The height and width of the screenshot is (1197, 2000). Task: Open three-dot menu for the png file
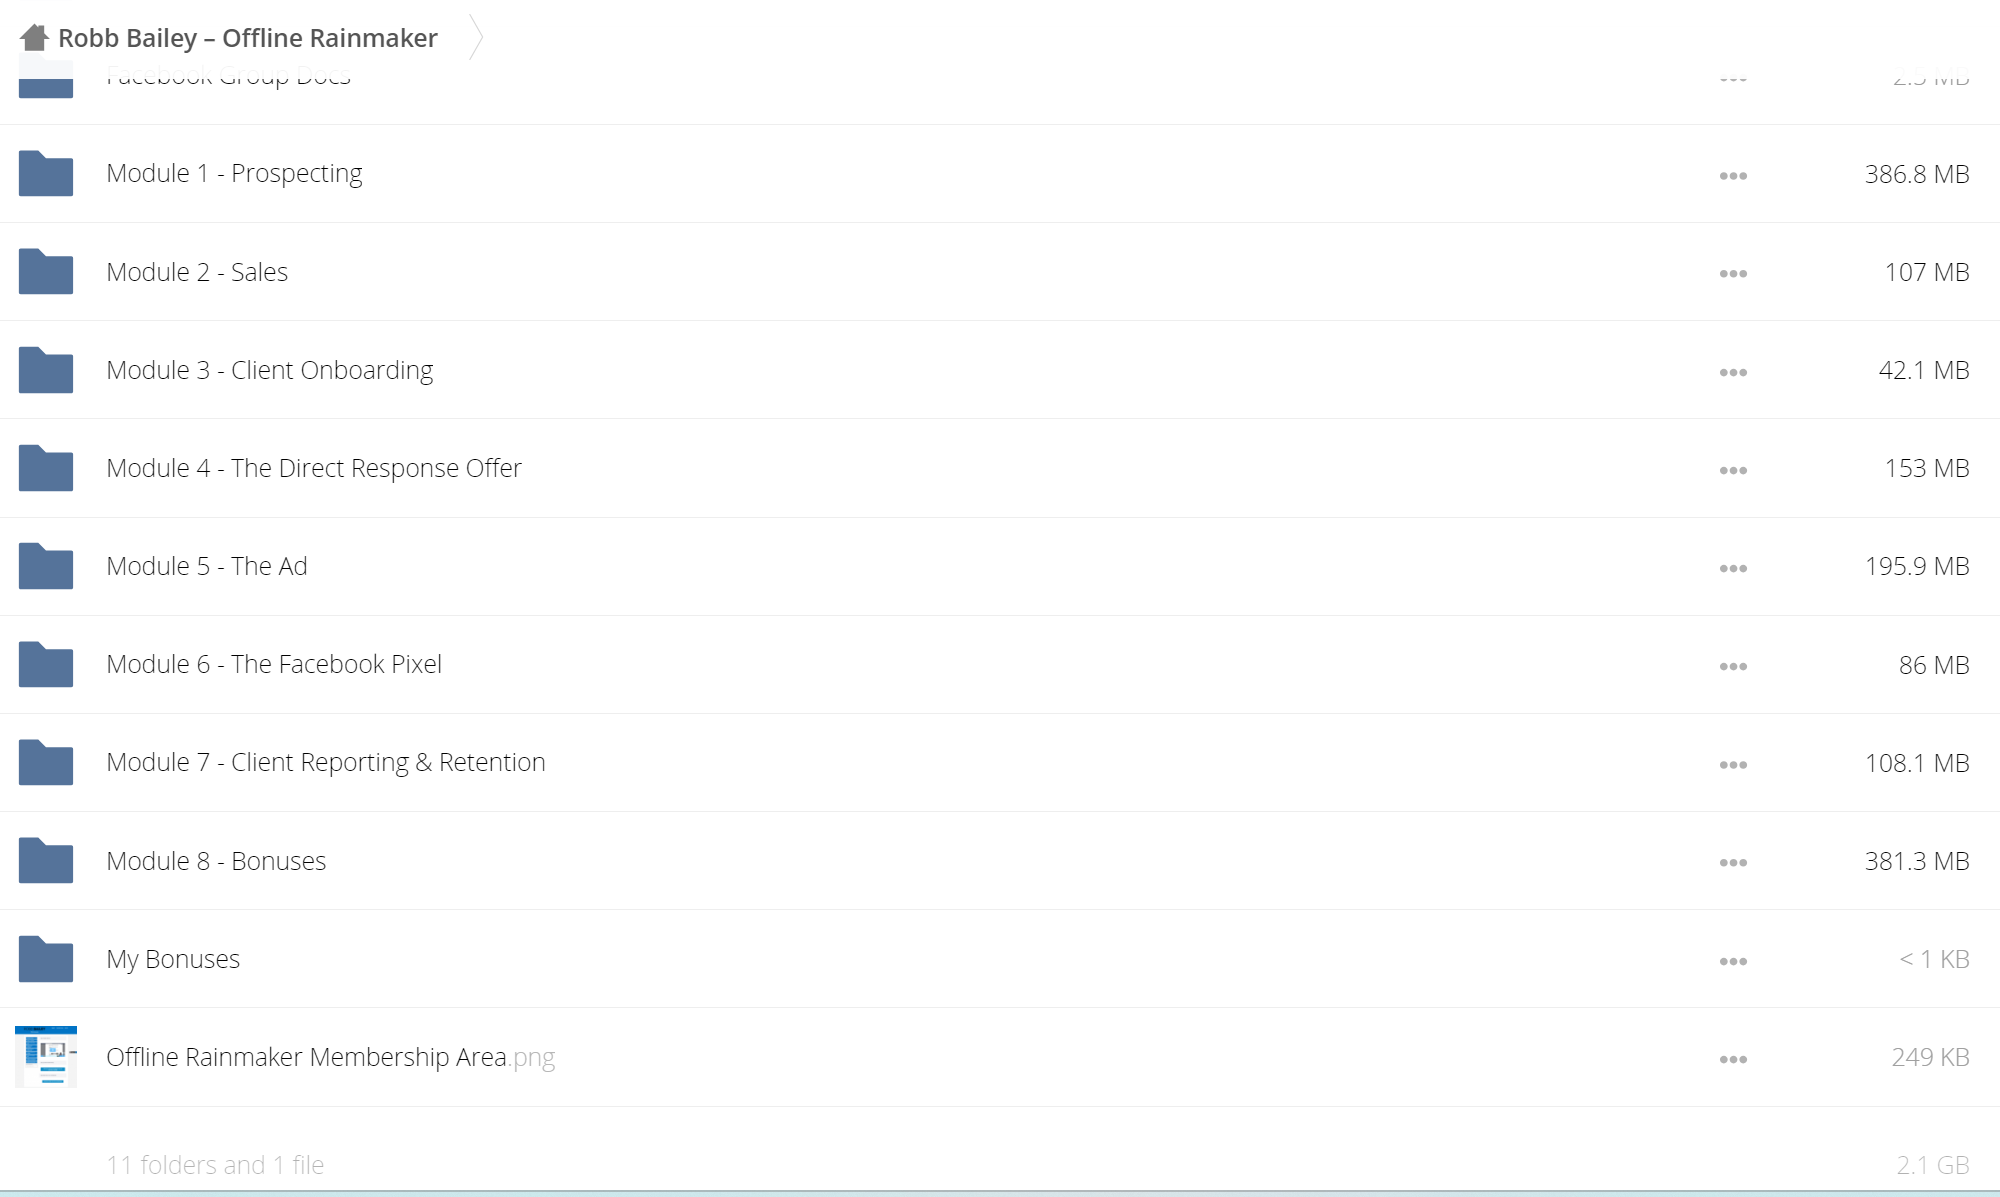(x=1733, y=1059)
